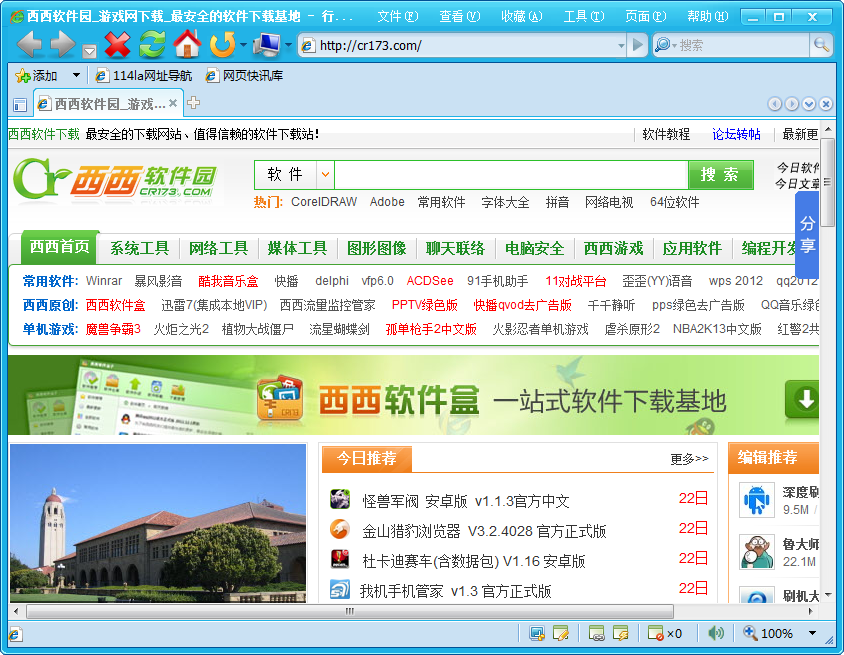Open the 工具(T) menu
This screenshot has width=844, height=655.
point(583,17)
